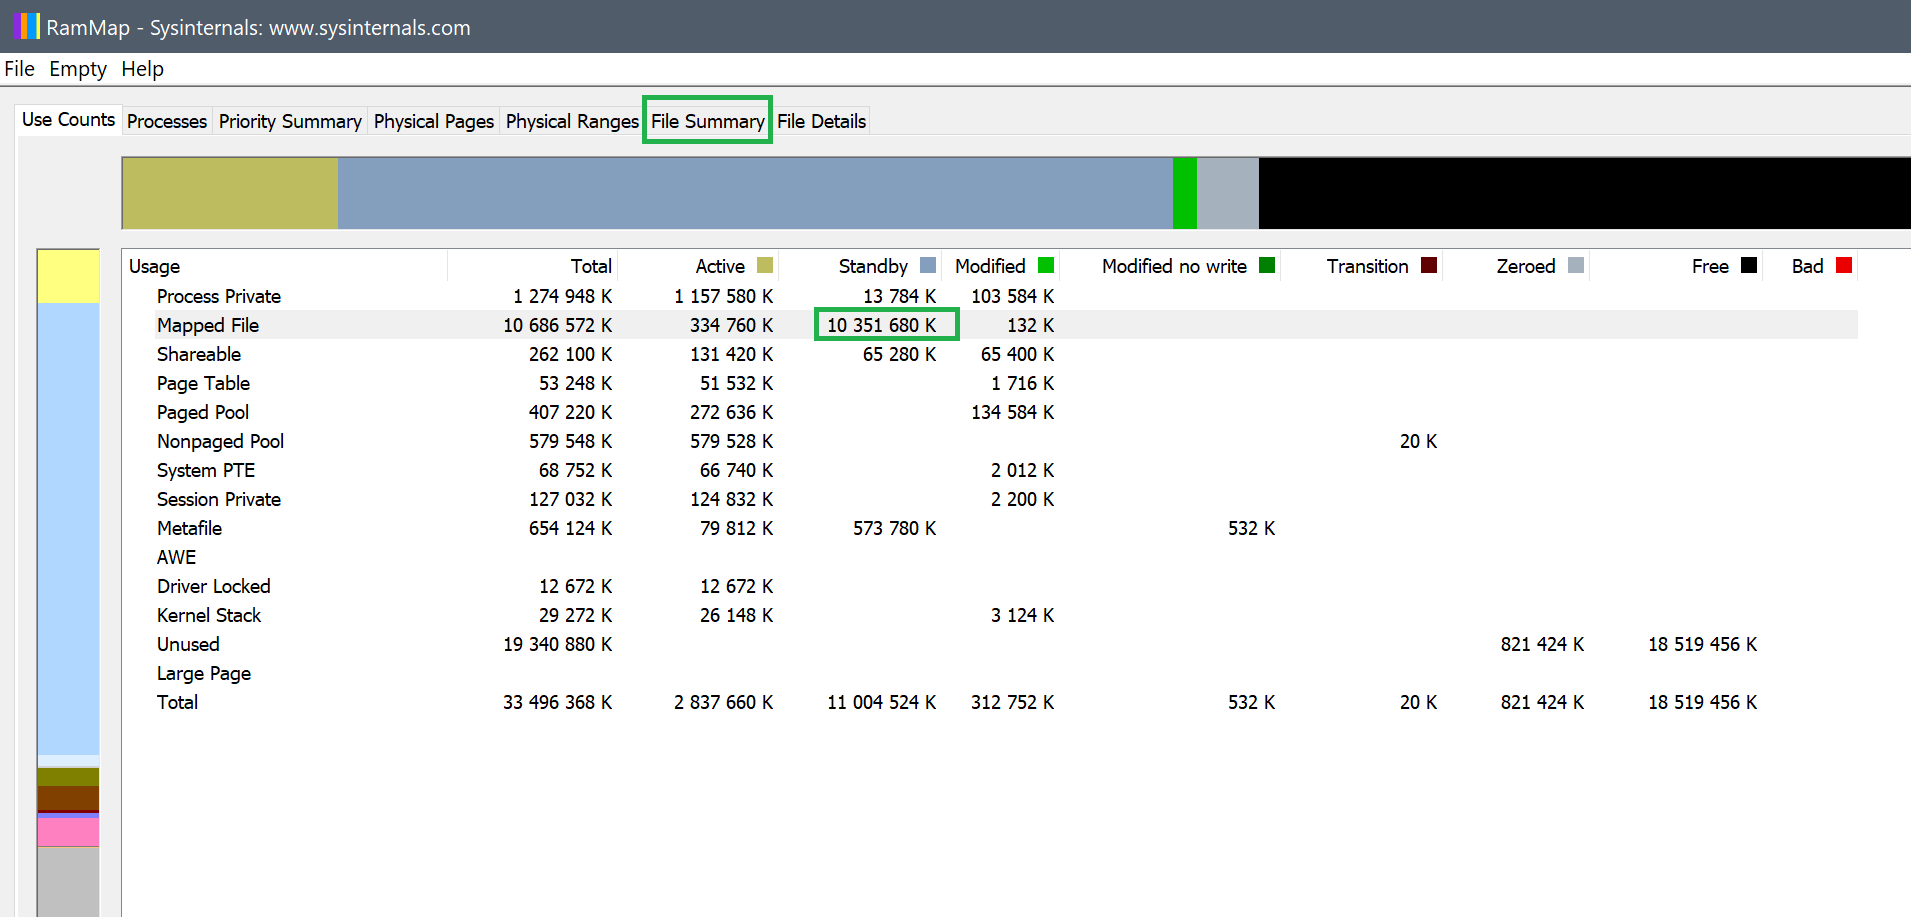Image resolution: width=1911 pixels, height=917 pixels.
Task: Select the Nonpaged Pool row
Action: click(x=990, y=441)
